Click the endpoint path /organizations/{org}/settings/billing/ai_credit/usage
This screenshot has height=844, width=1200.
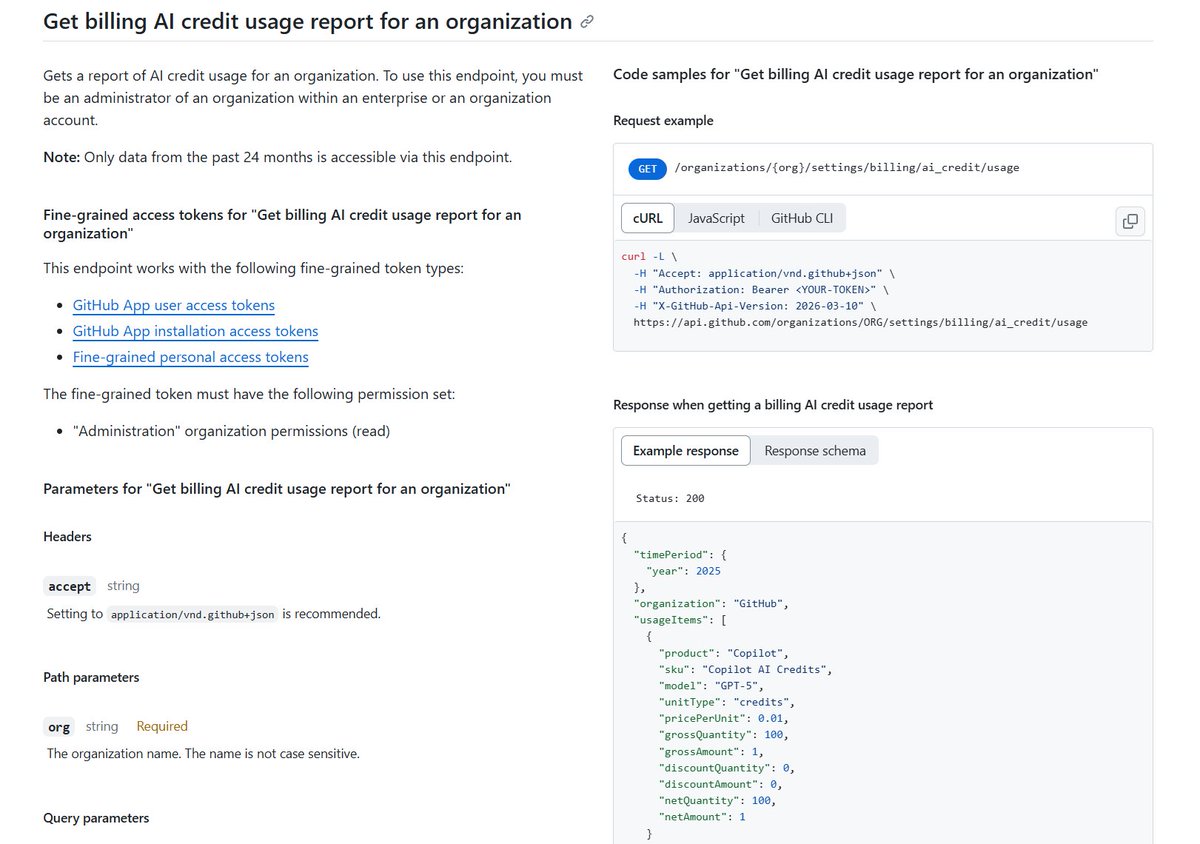[847, 168]
